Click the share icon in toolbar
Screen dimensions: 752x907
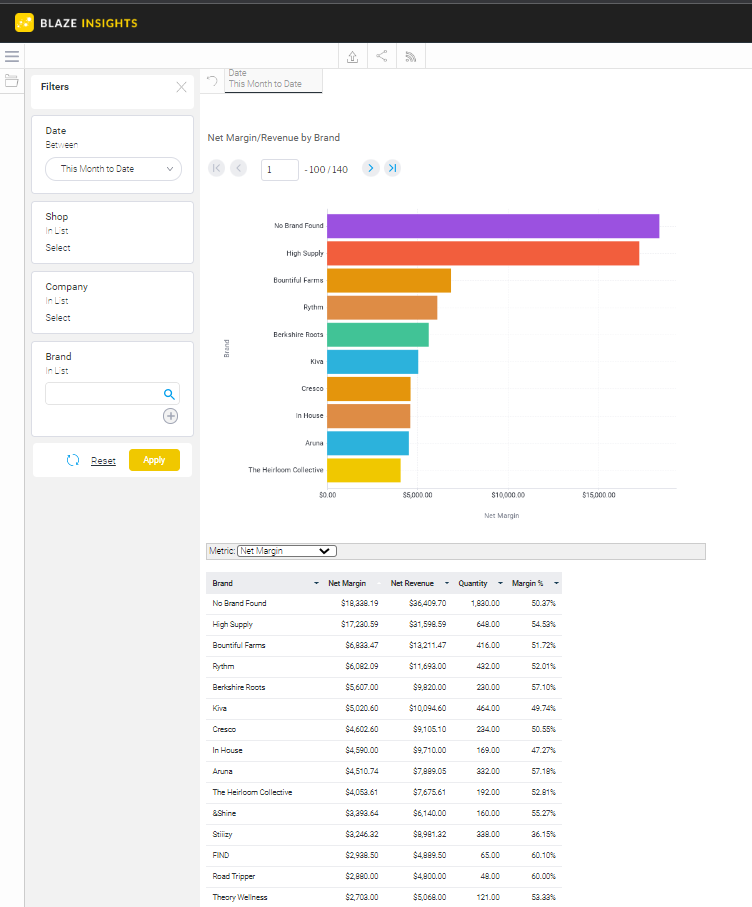click(x=381, y=57)
